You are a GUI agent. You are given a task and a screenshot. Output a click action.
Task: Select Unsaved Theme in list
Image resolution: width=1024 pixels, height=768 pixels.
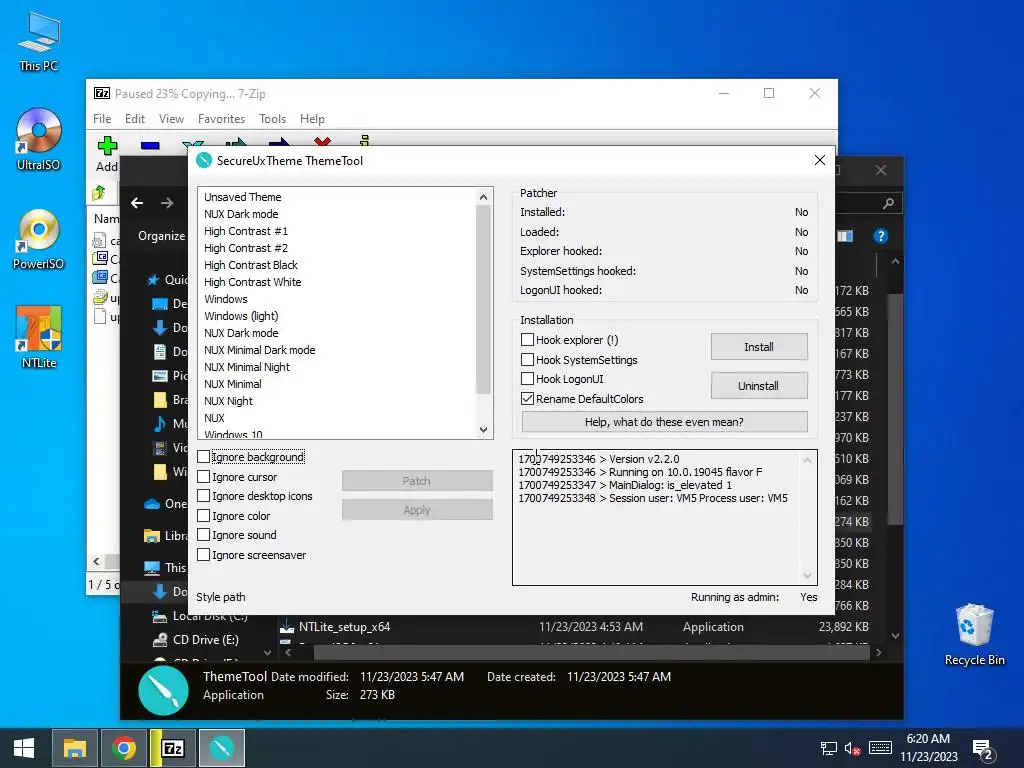coord(242,197)
